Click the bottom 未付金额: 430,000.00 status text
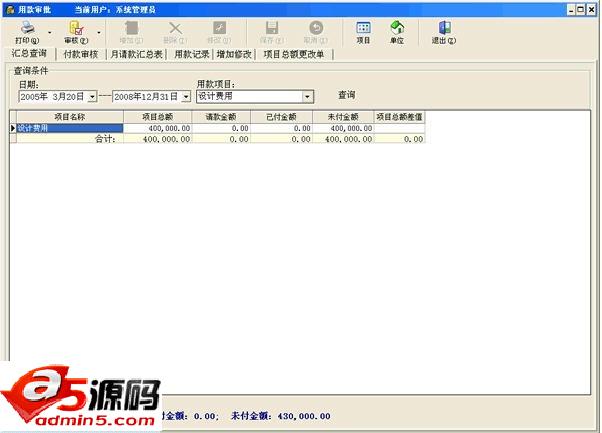 click(x=281, y=416)
